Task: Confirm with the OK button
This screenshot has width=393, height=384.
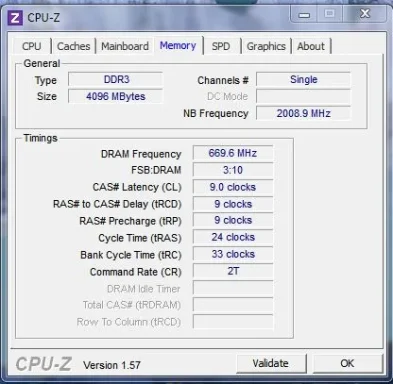Action: 347,363
